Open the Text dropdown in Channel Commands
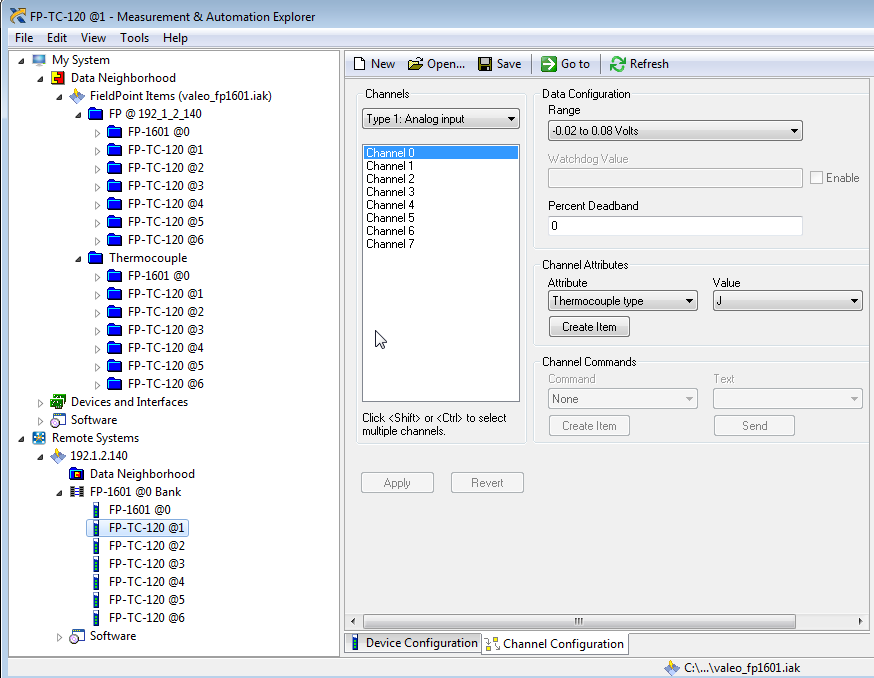The height and width of the screenshot is (678, 874). pos(788,399)
